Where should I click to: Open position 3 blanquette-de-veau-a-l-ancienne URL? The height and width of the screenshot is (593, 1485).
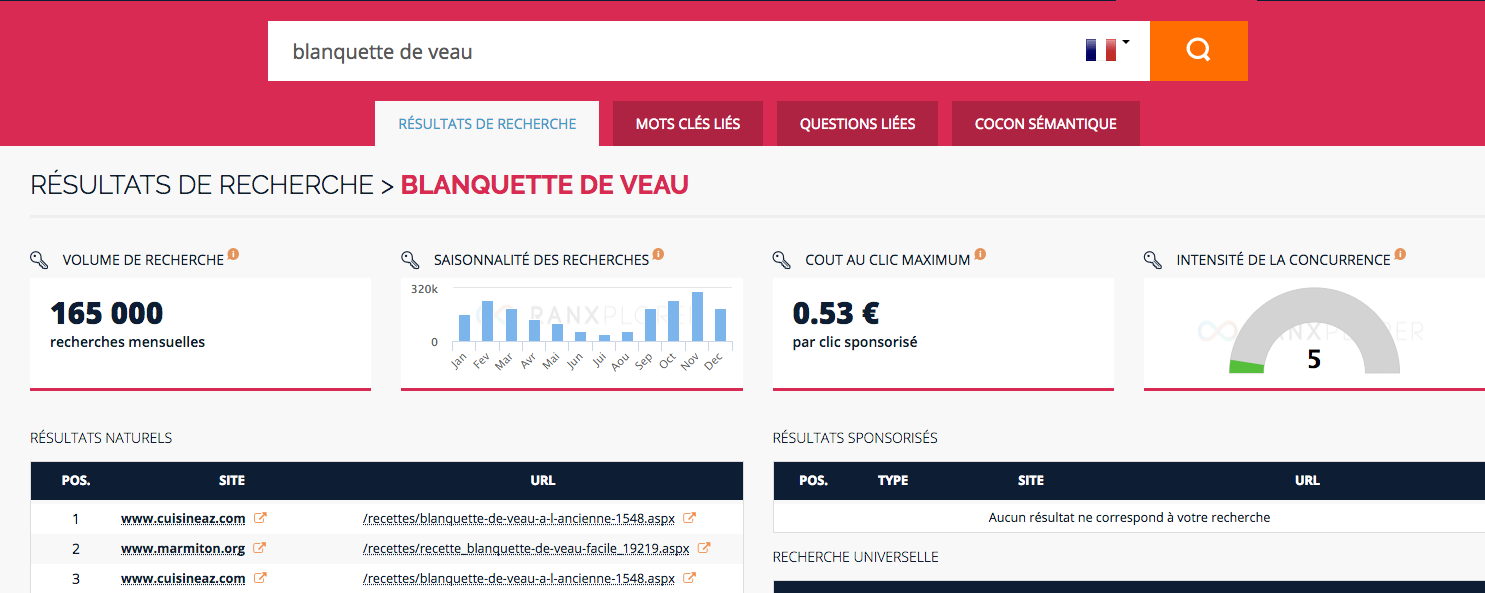pos(519,578)
